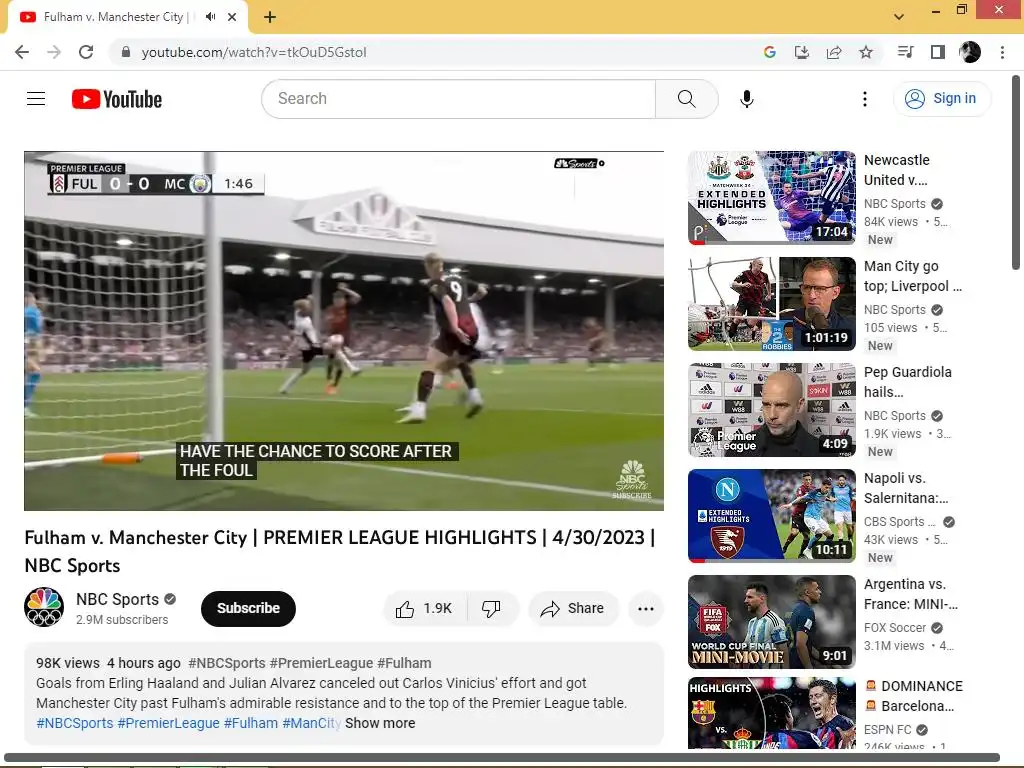Open media controls toolbar icon
Viewport: 1024px width, 768px height.
pyautogui.click(x=905, y=52)
